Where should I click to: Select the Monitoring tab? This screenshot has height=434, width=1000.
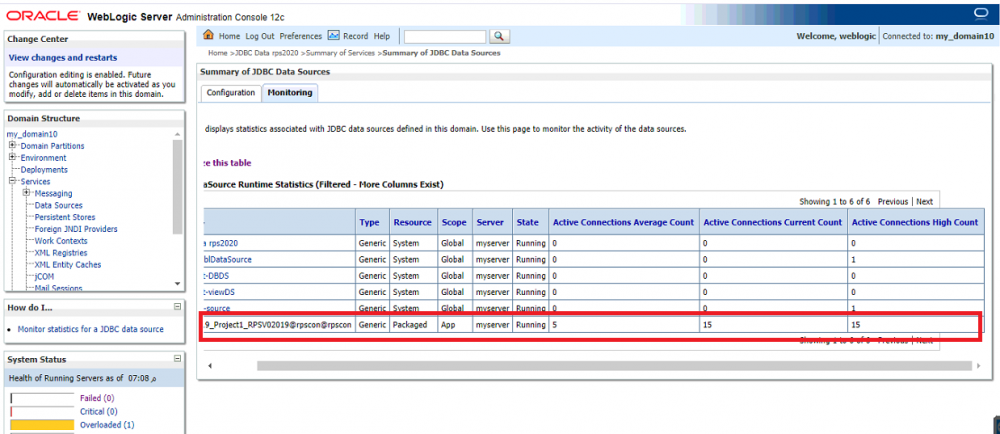click(289, 93)
